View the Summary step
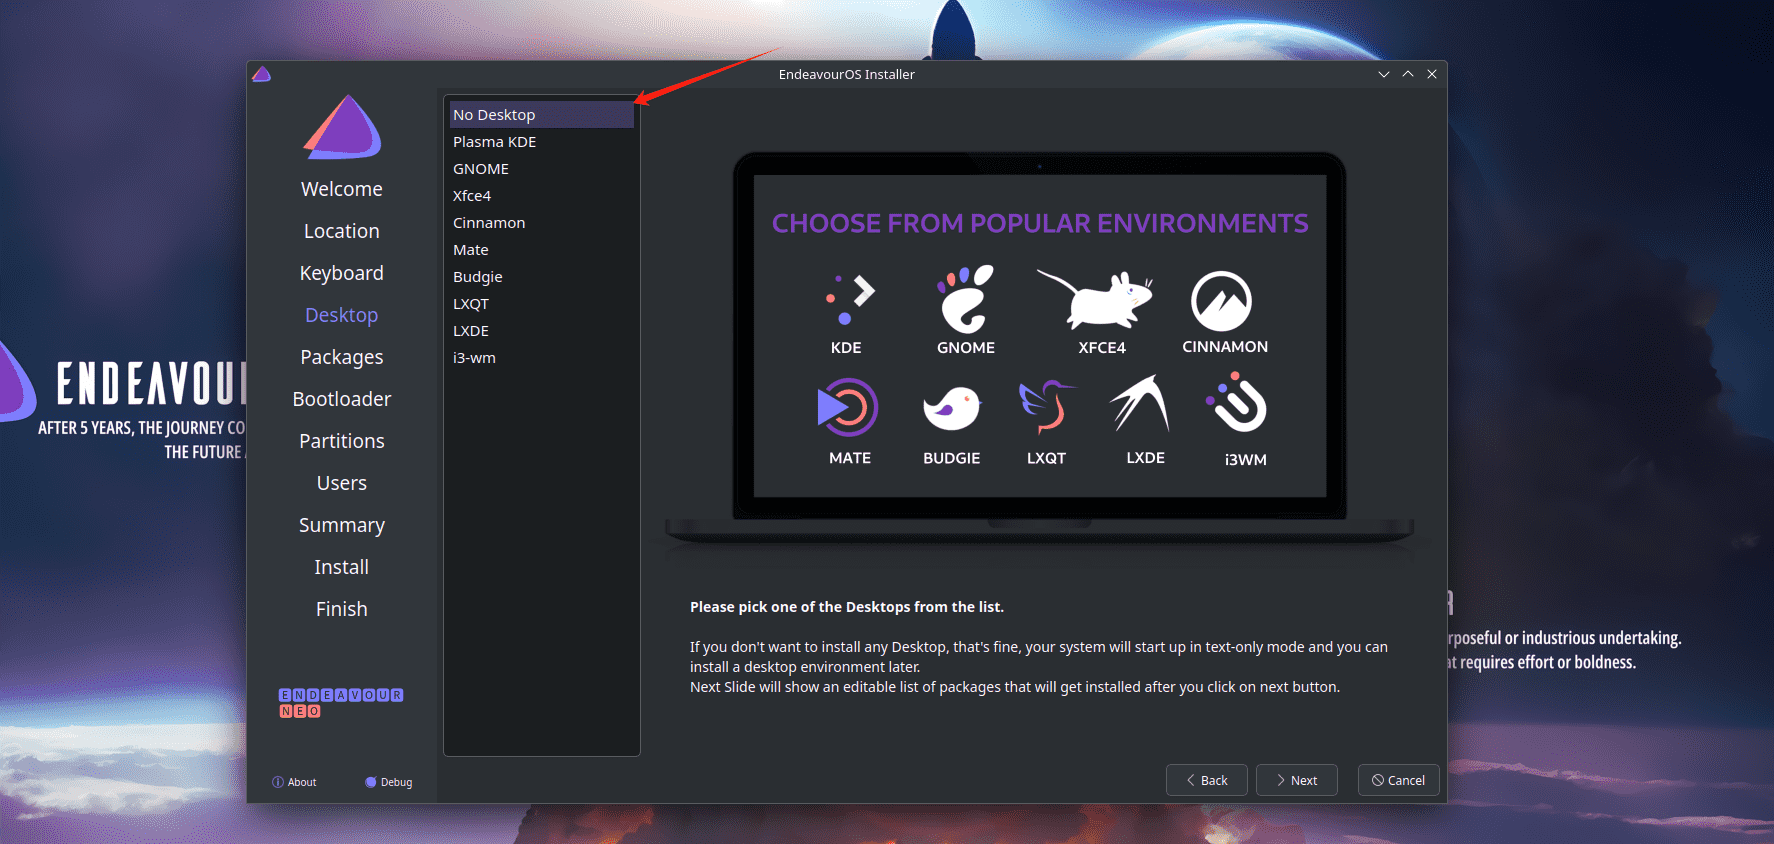1774x844 pixels. click(342, 525)
